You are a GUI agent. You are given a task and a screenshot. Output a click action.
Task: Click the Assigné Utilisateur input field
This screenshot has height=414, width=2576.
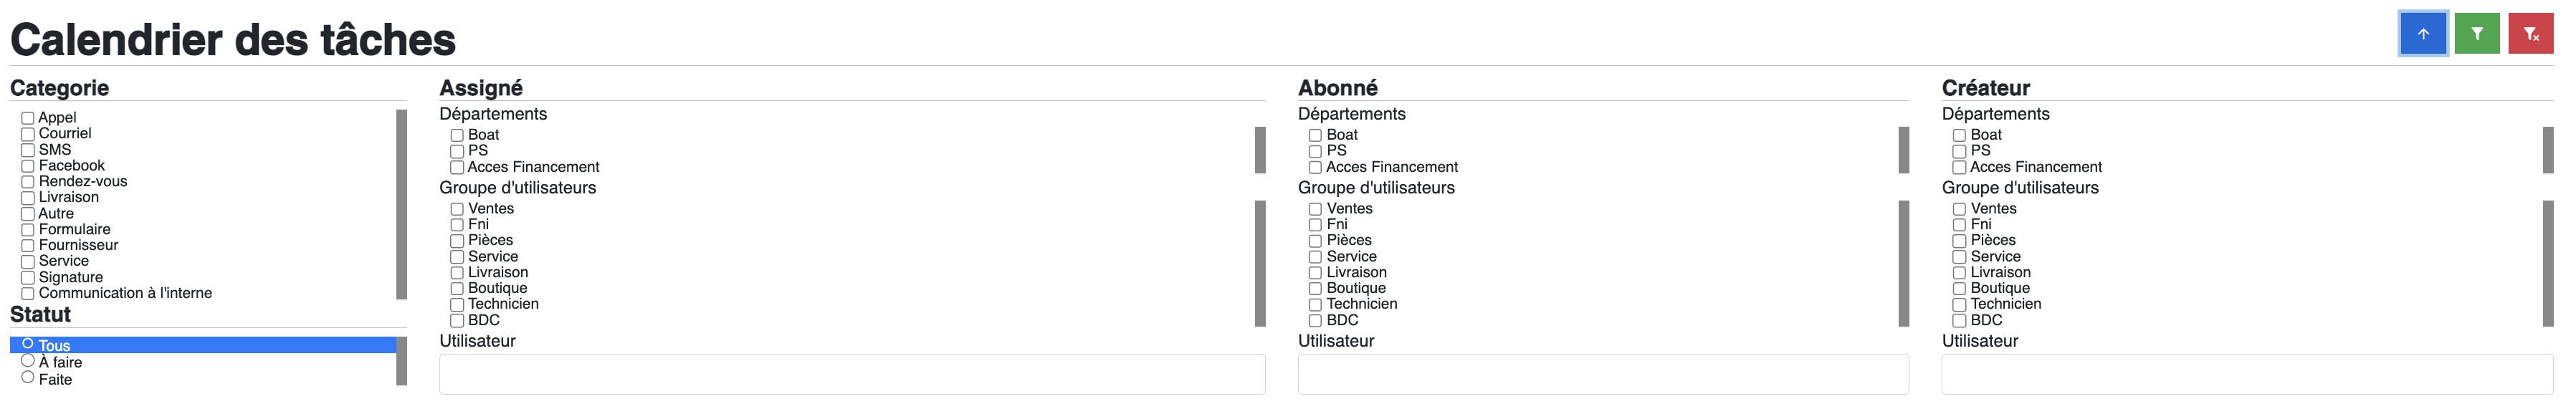852,374
